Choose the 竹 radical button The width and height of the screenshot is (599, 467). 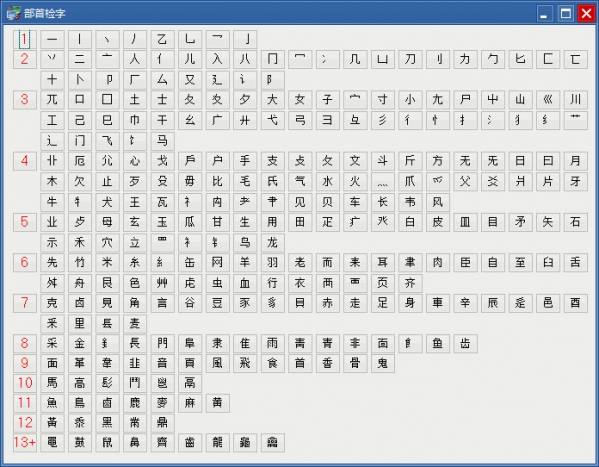click(x=79, y=263)
